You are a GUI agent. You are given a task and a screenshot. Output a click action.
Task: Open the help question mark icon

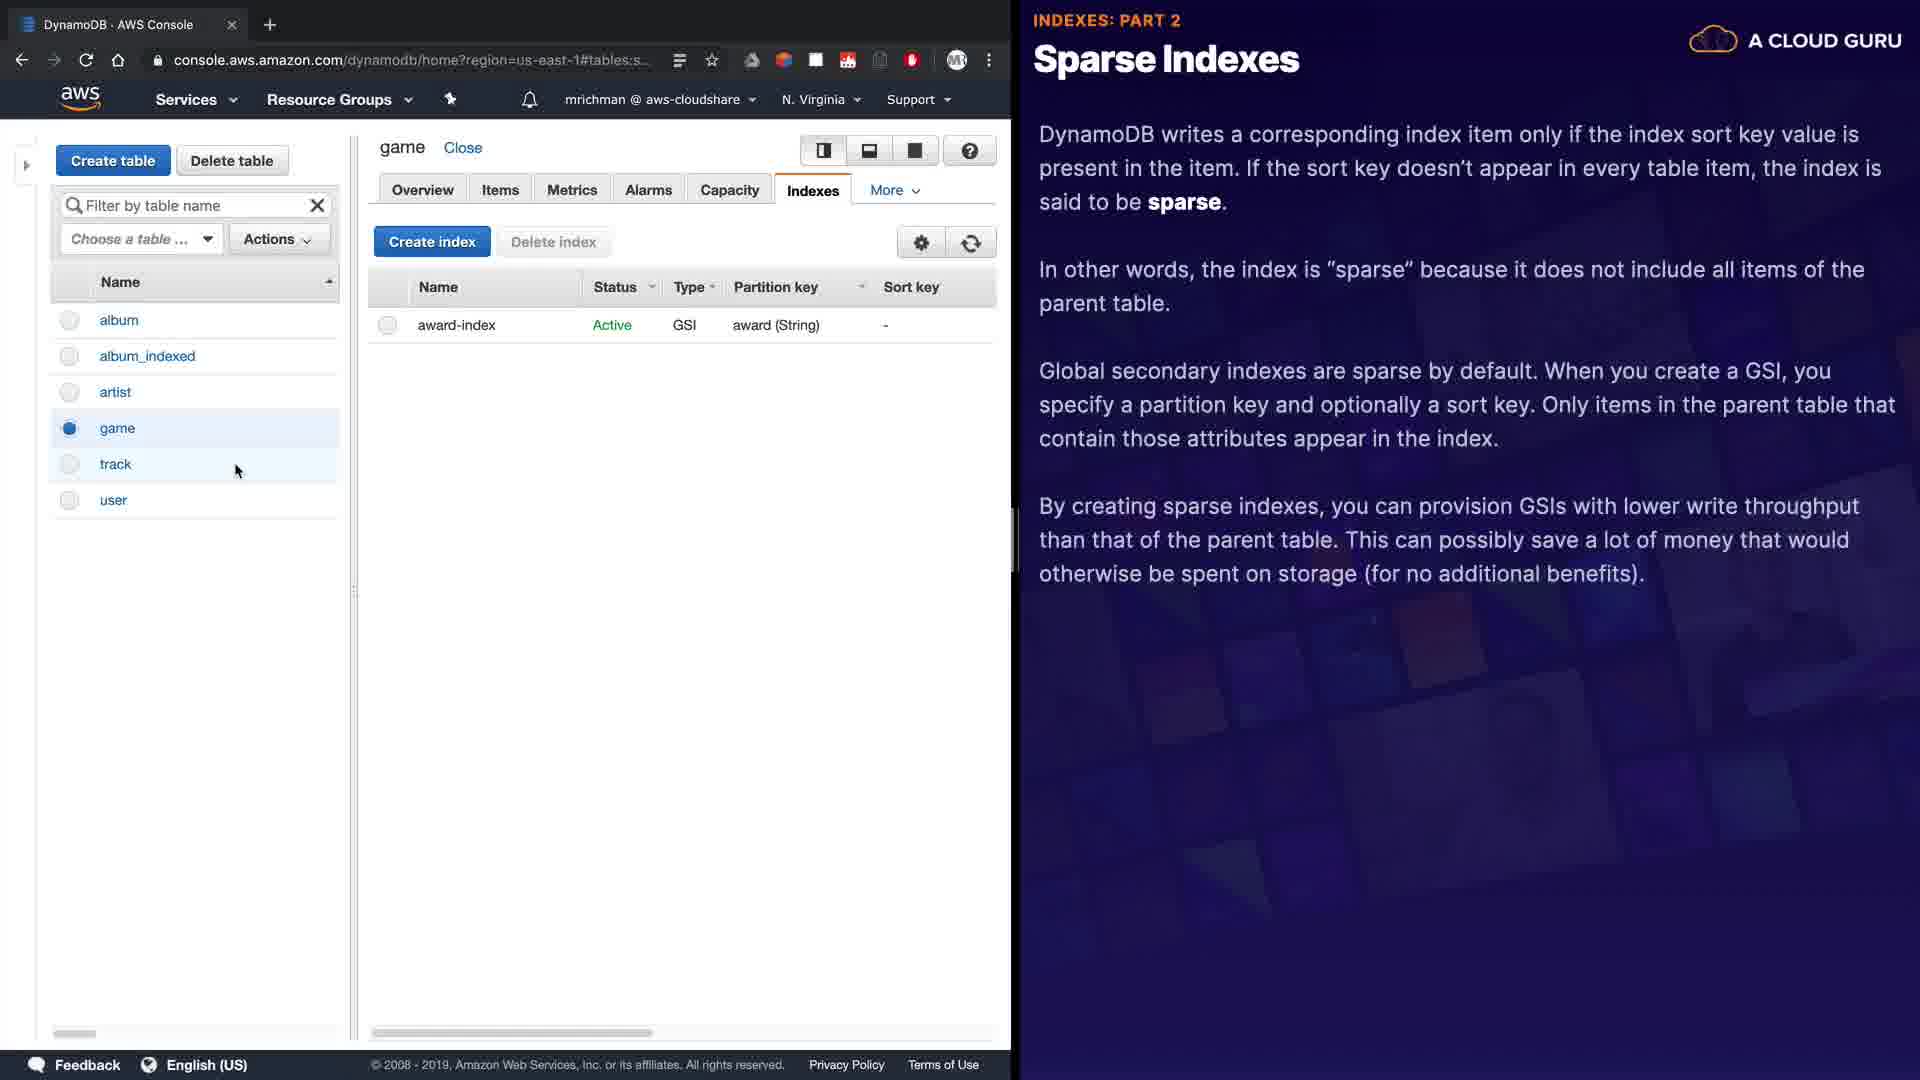tap(969, 151)
